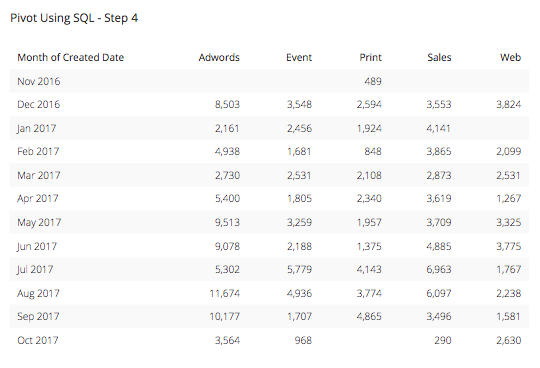540x368 pixels.
Task: Select the 'Jan 2017' row label
Action: 37,128
